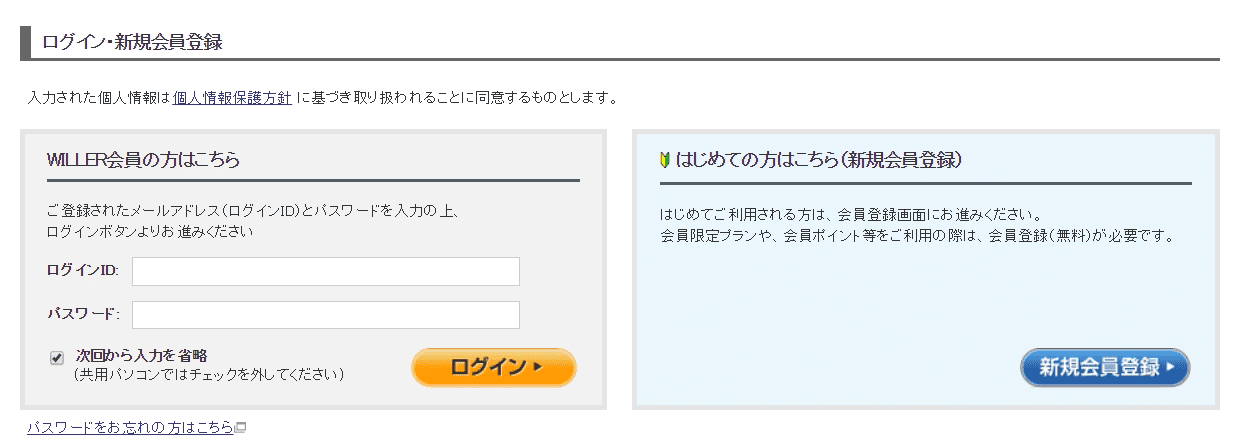Open the 個人情報保護方針 link
The image size is (1238, 444).
232,98
